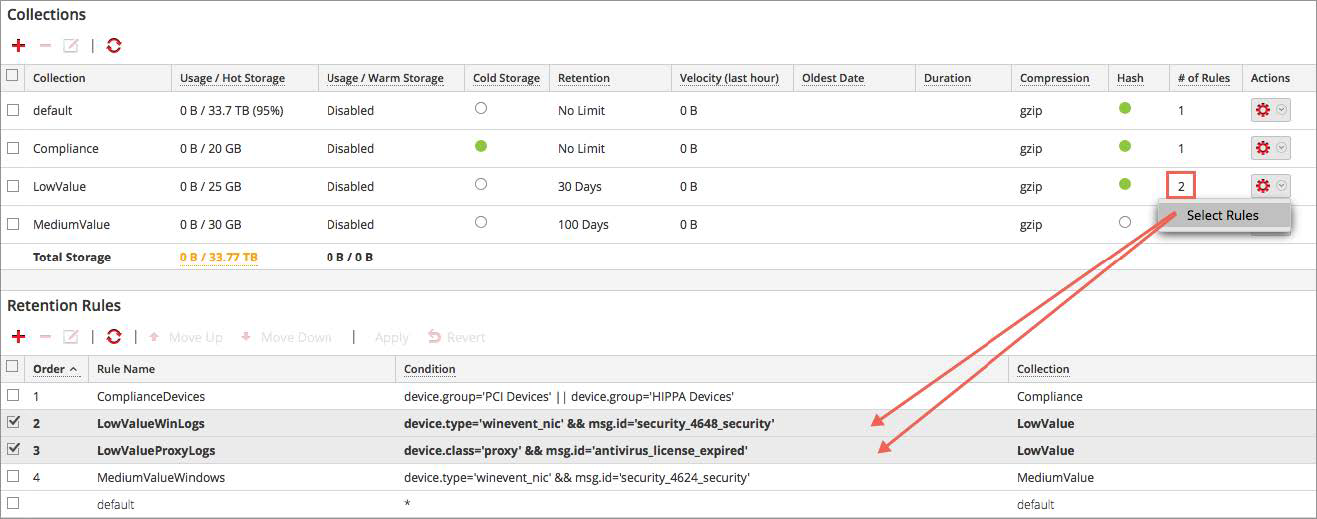1317x519 pixels.
Task: Click gear actions icon for Compliance collection
Action: [x=1262, y=148]
